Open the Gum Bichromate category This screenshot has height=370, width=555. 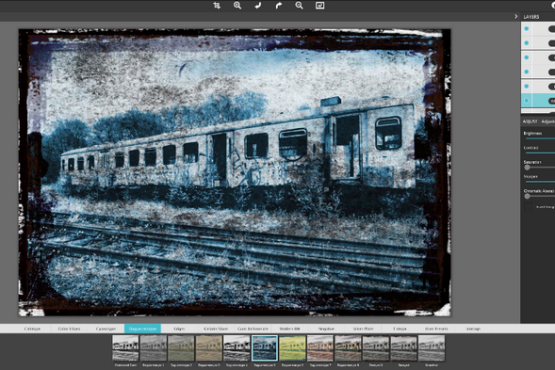(x=253, y=329)
